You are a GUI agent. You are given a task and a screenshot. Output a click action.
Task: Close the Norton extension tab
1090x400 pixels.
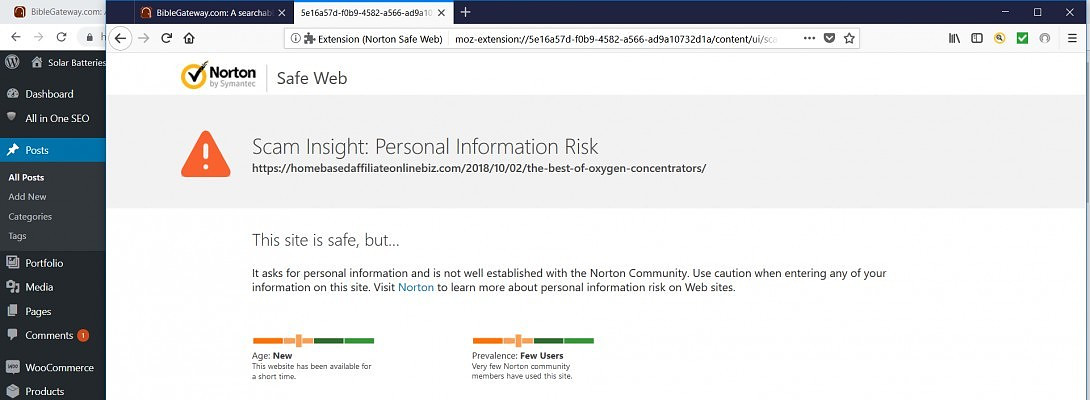click(x=443, y=12)
